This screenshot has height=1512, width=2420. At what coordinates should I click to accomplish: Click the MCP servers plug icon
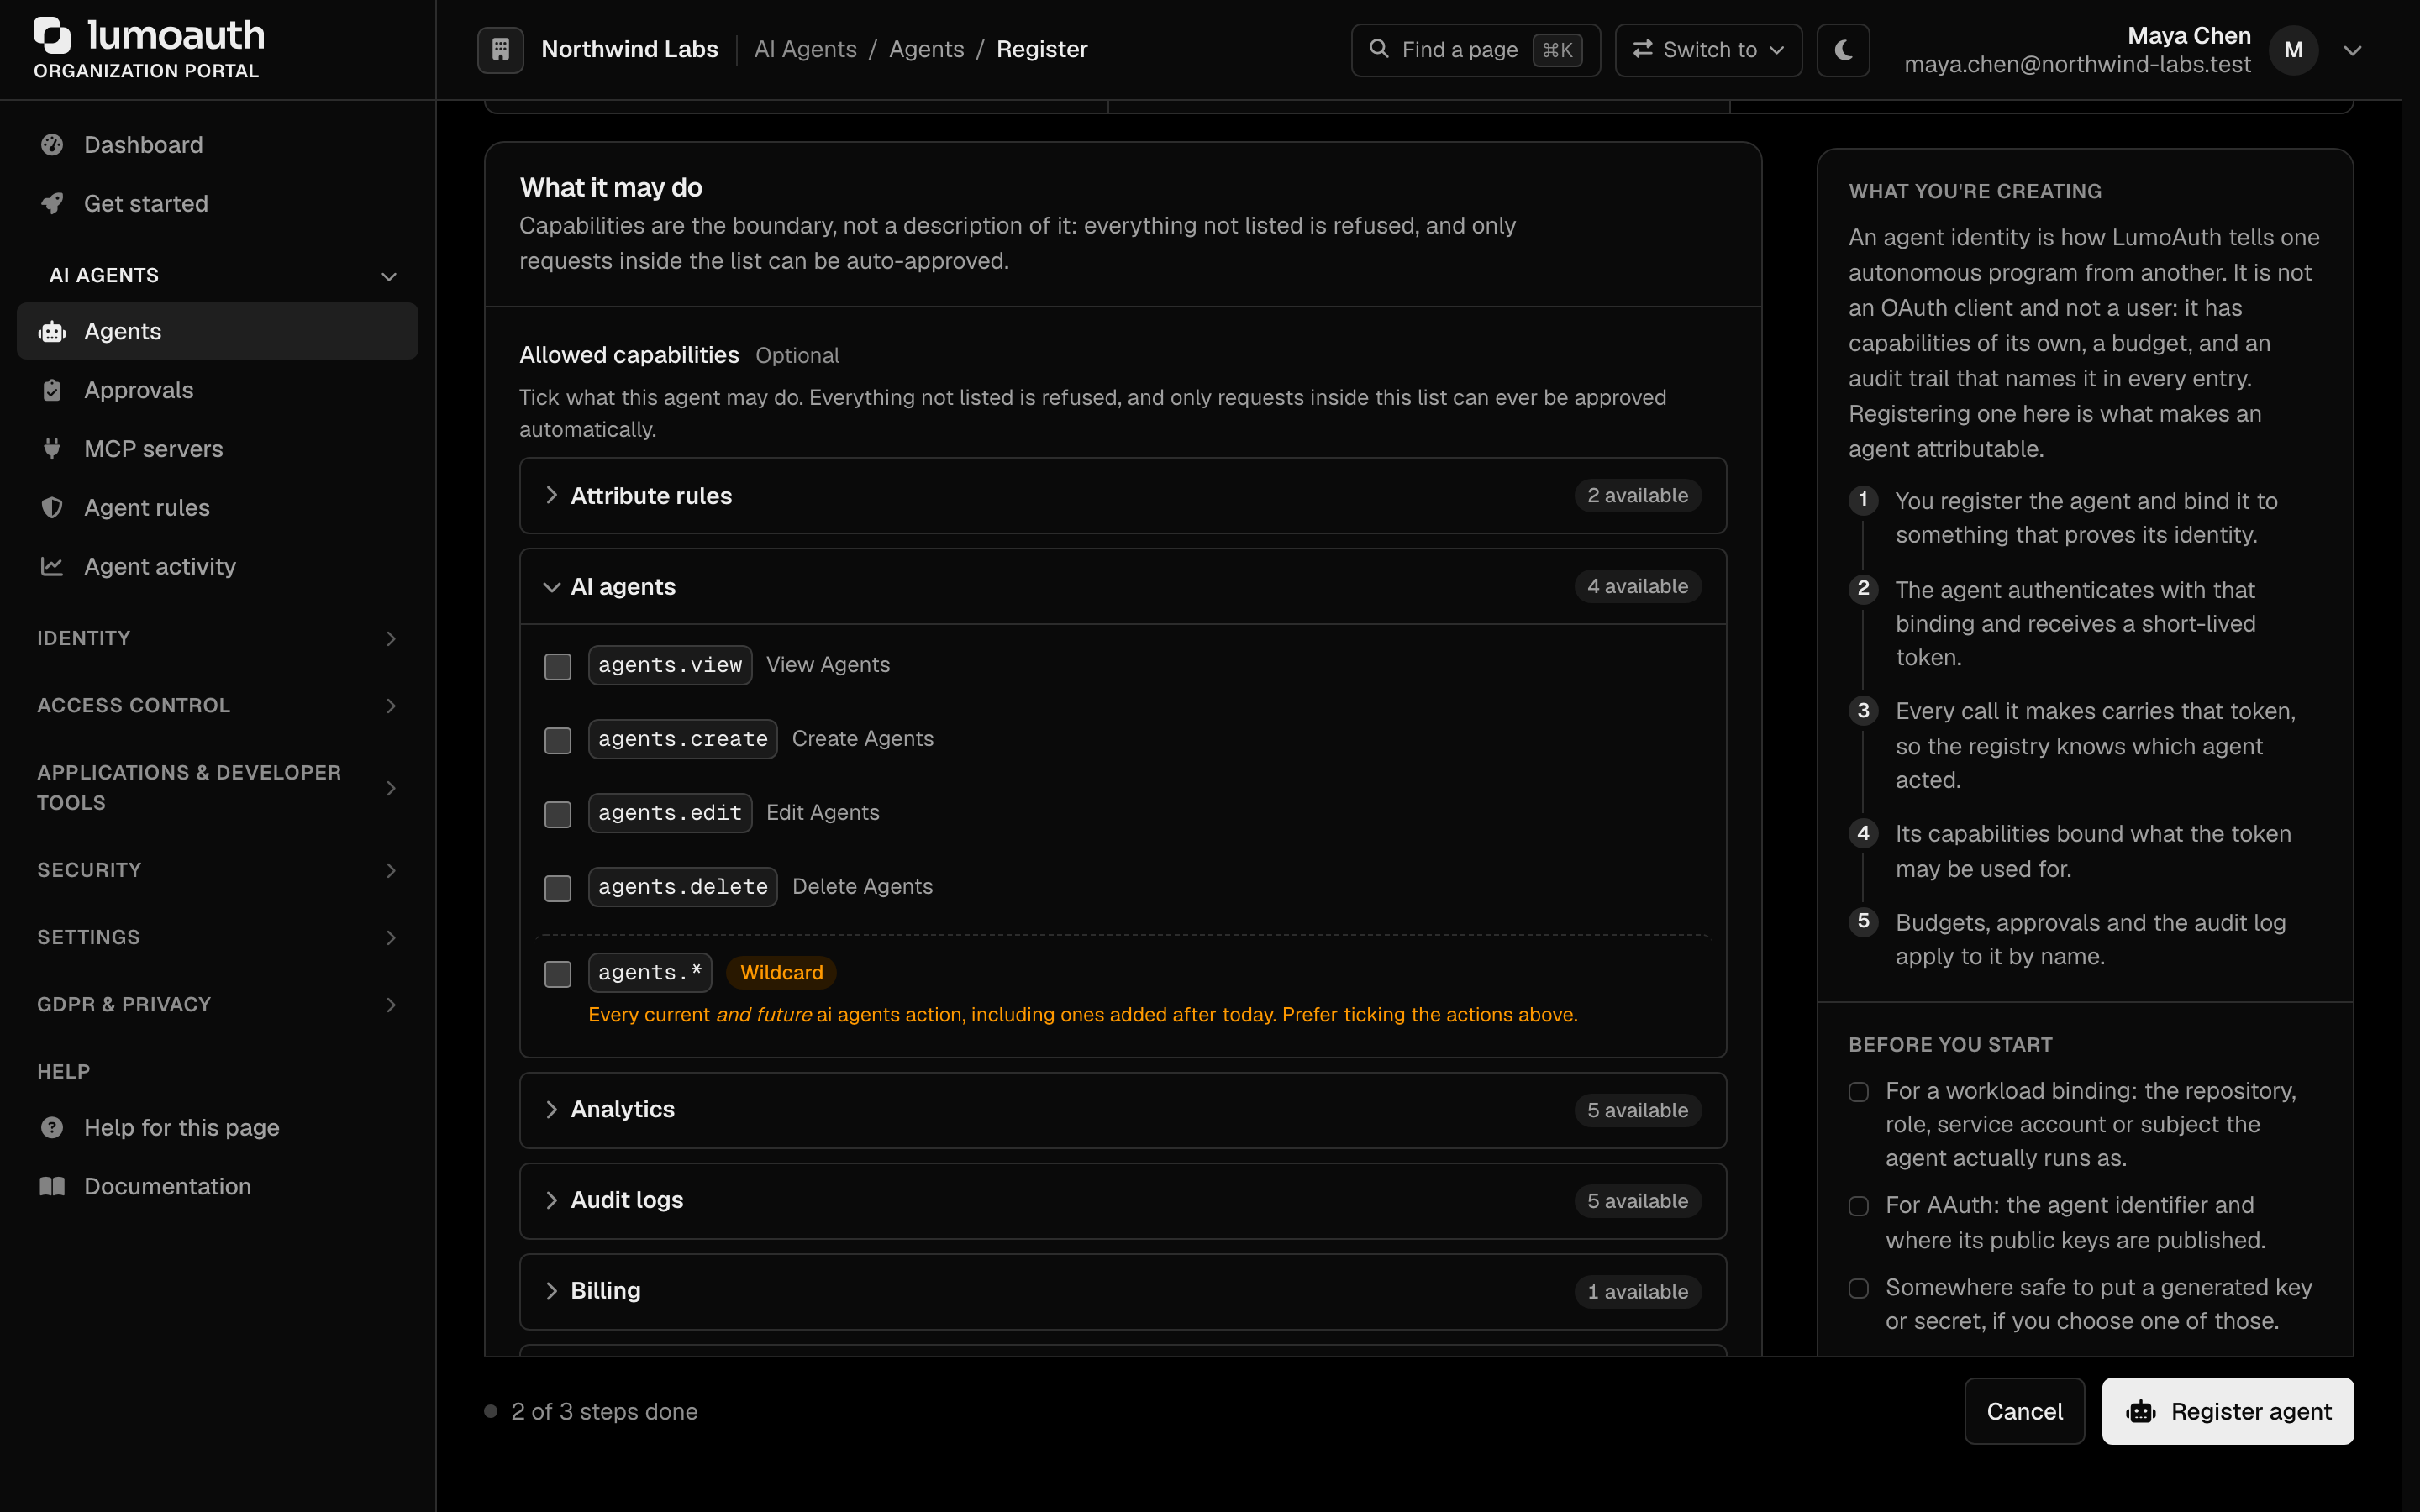(52, 449)
